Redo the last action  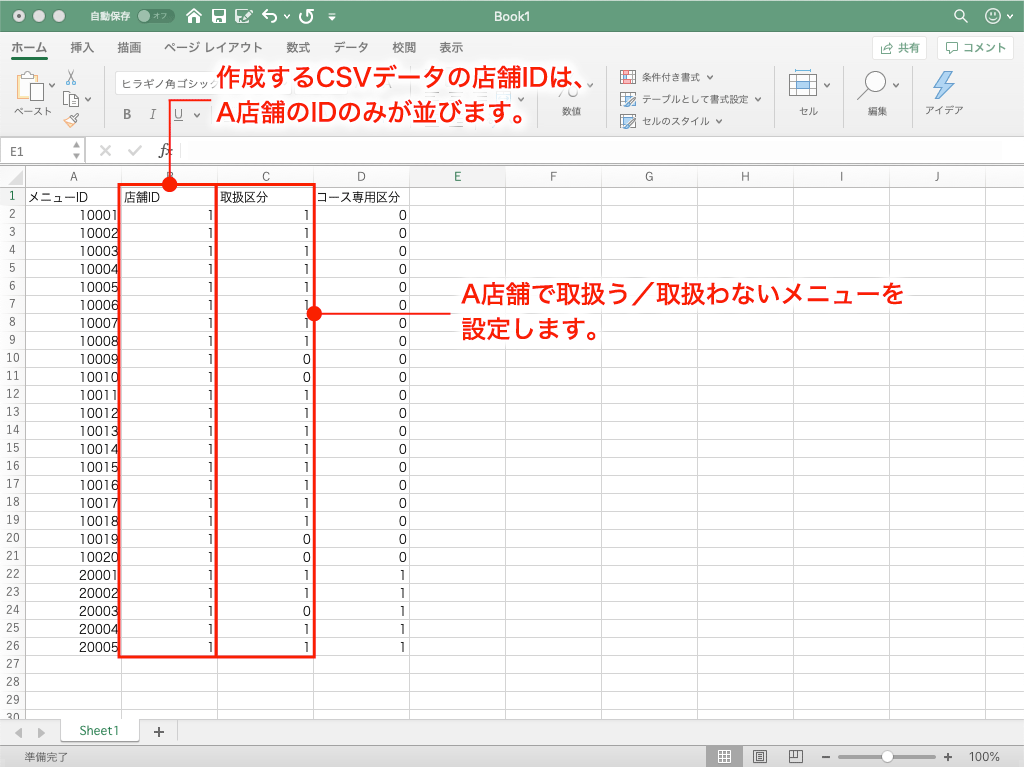306,16
